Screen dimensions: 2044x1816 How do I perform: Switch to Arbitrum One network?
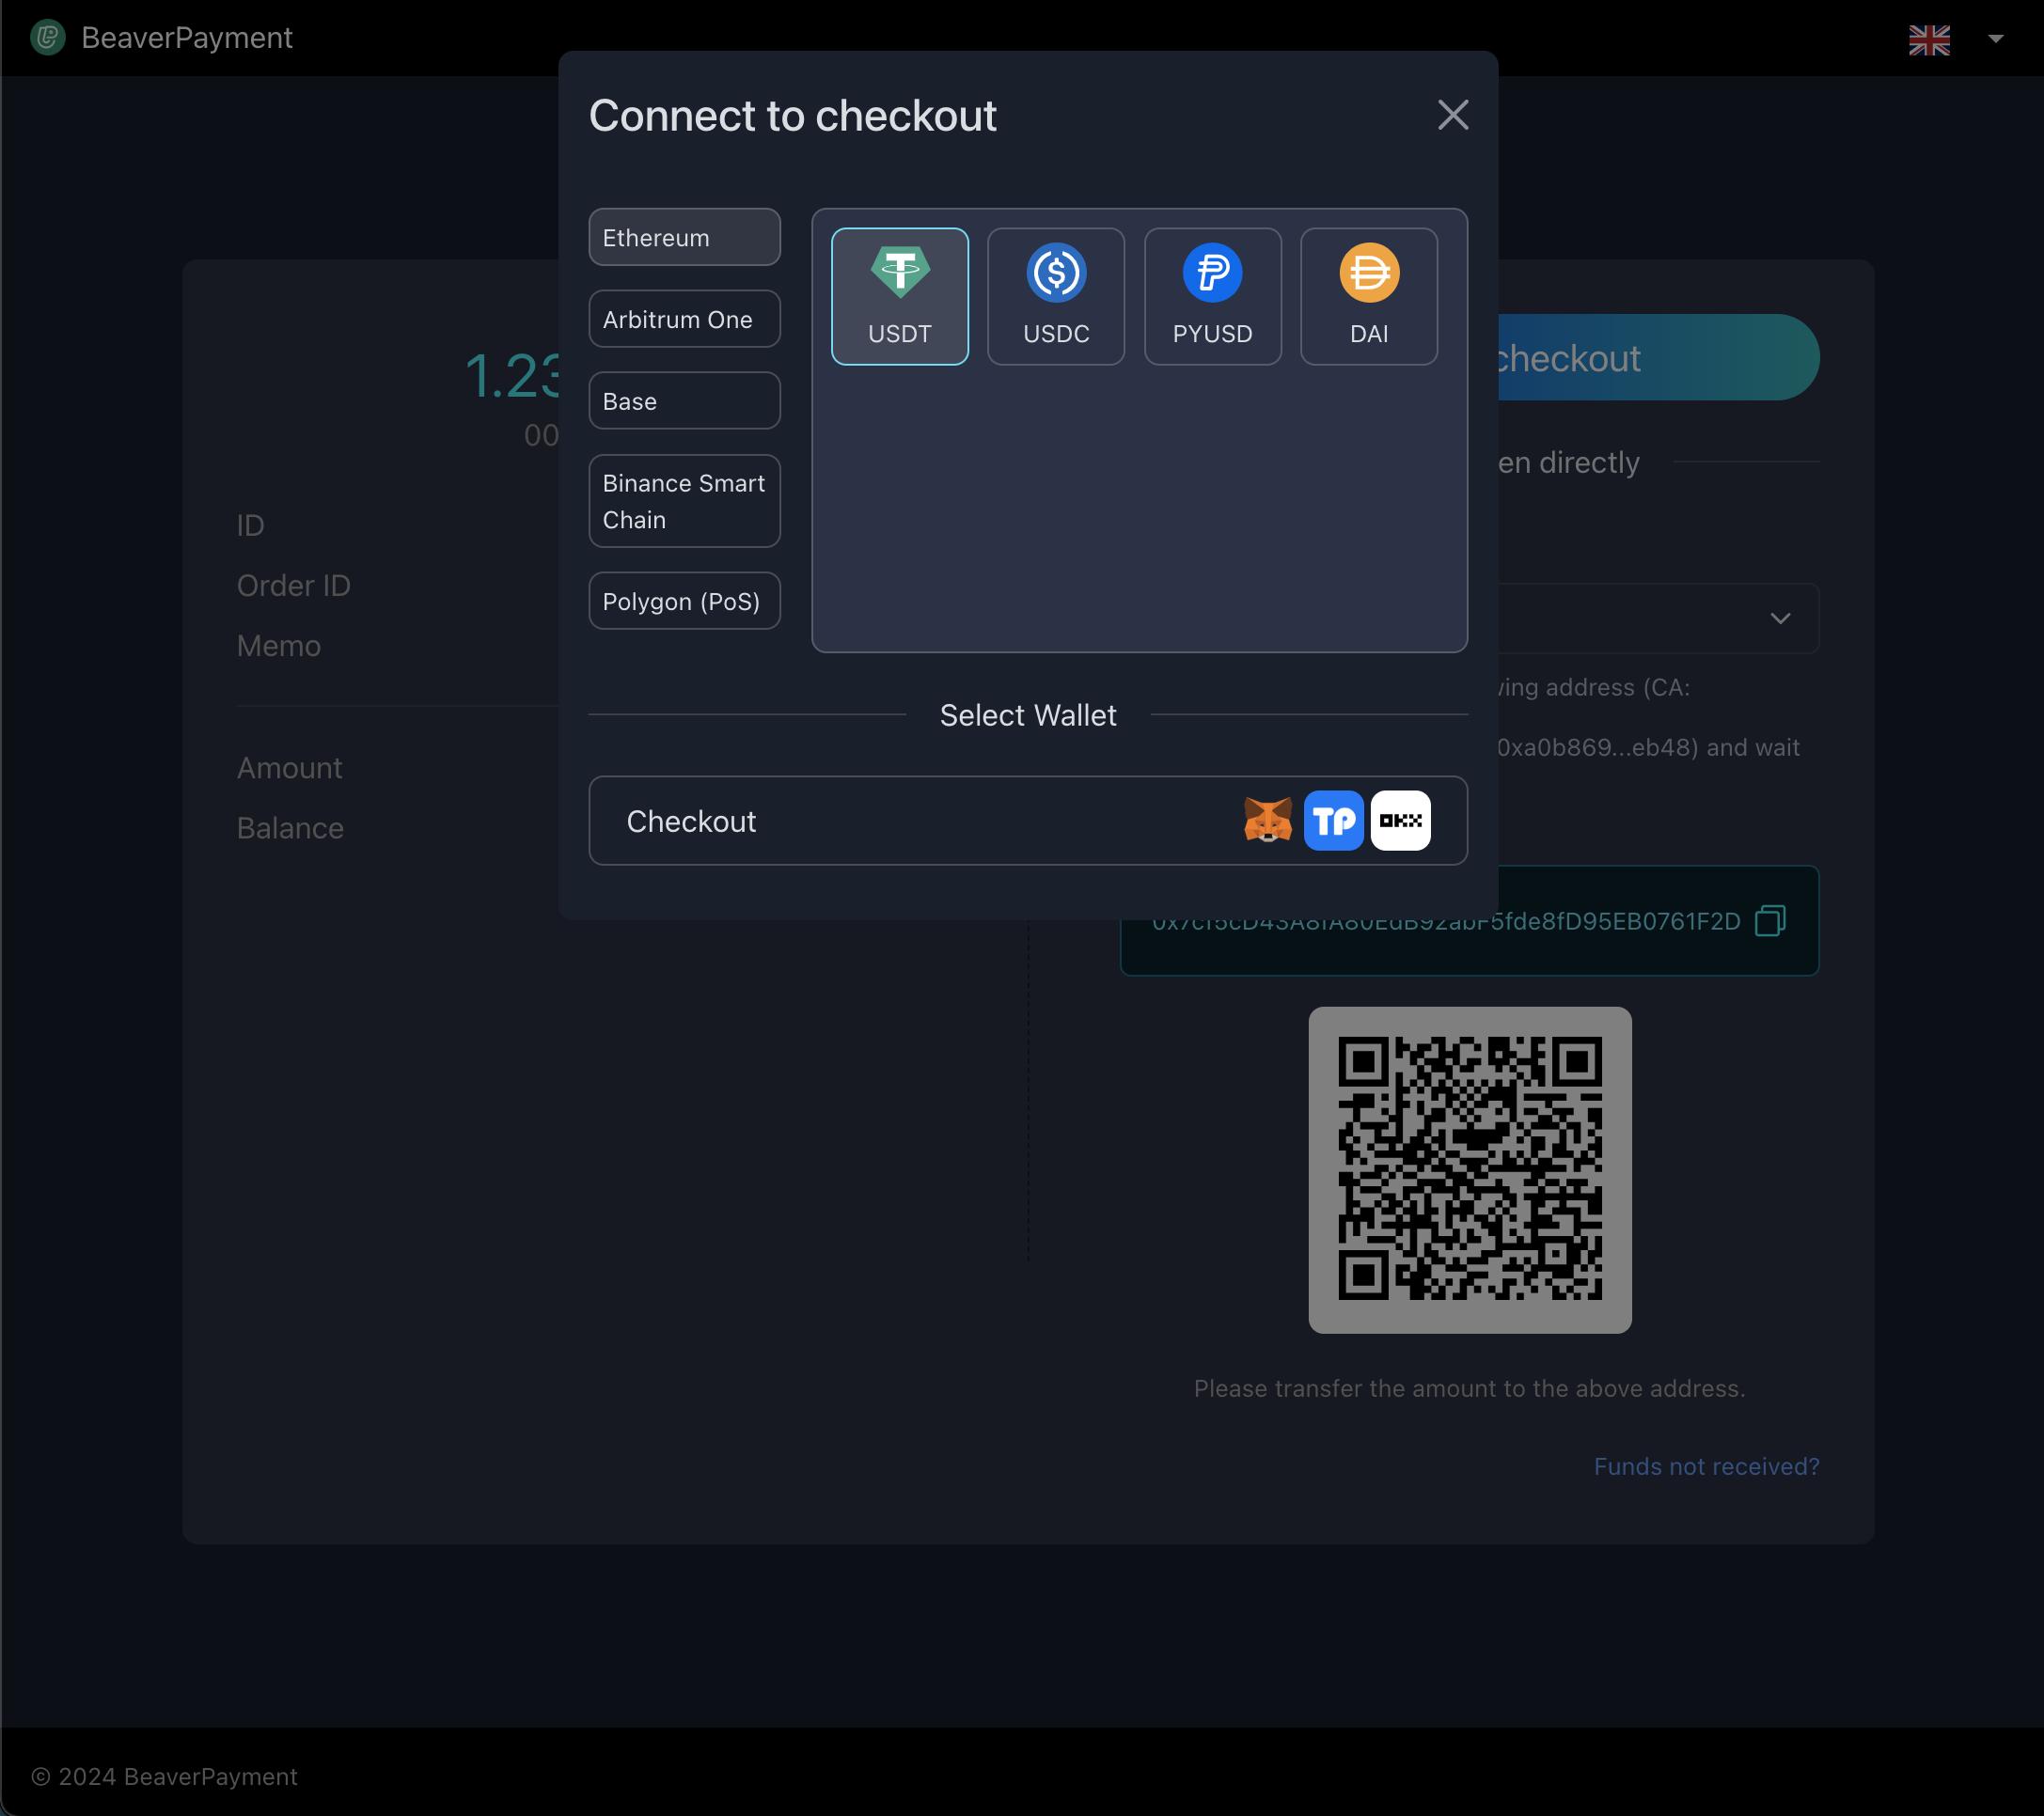[684, 319]
